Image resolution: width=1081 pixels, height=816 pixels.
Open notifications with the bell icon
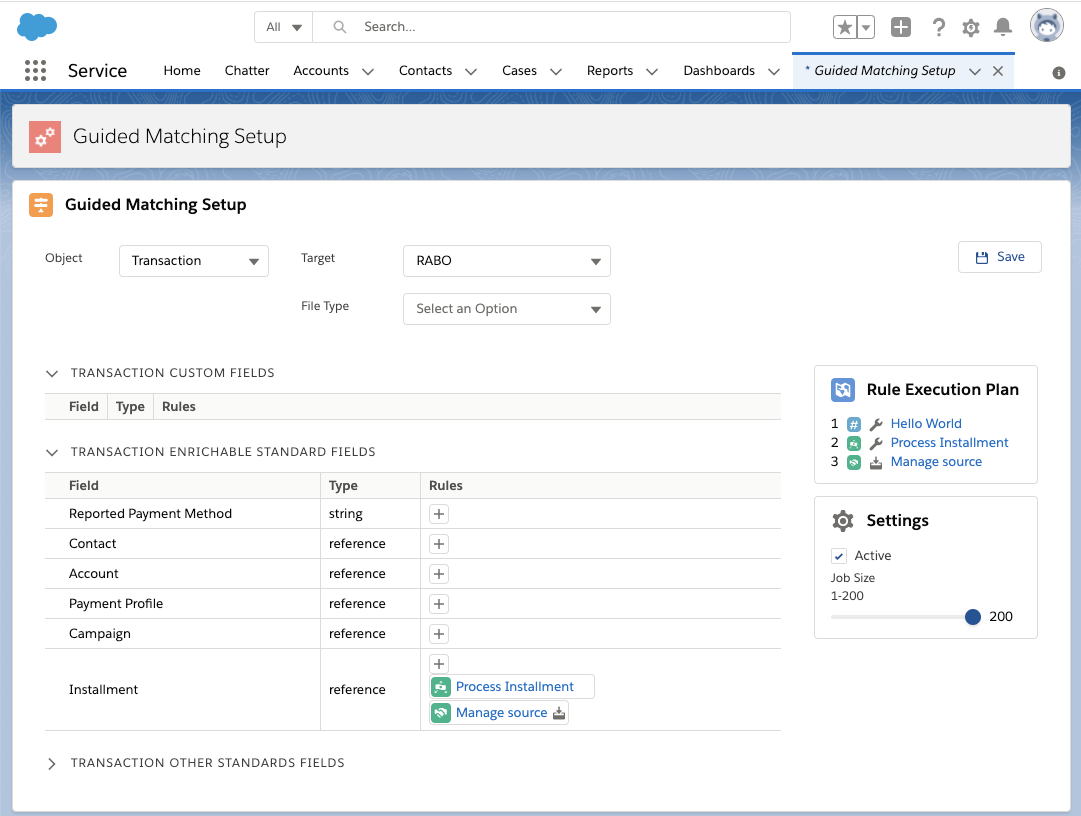click(x=1002, y=27)
